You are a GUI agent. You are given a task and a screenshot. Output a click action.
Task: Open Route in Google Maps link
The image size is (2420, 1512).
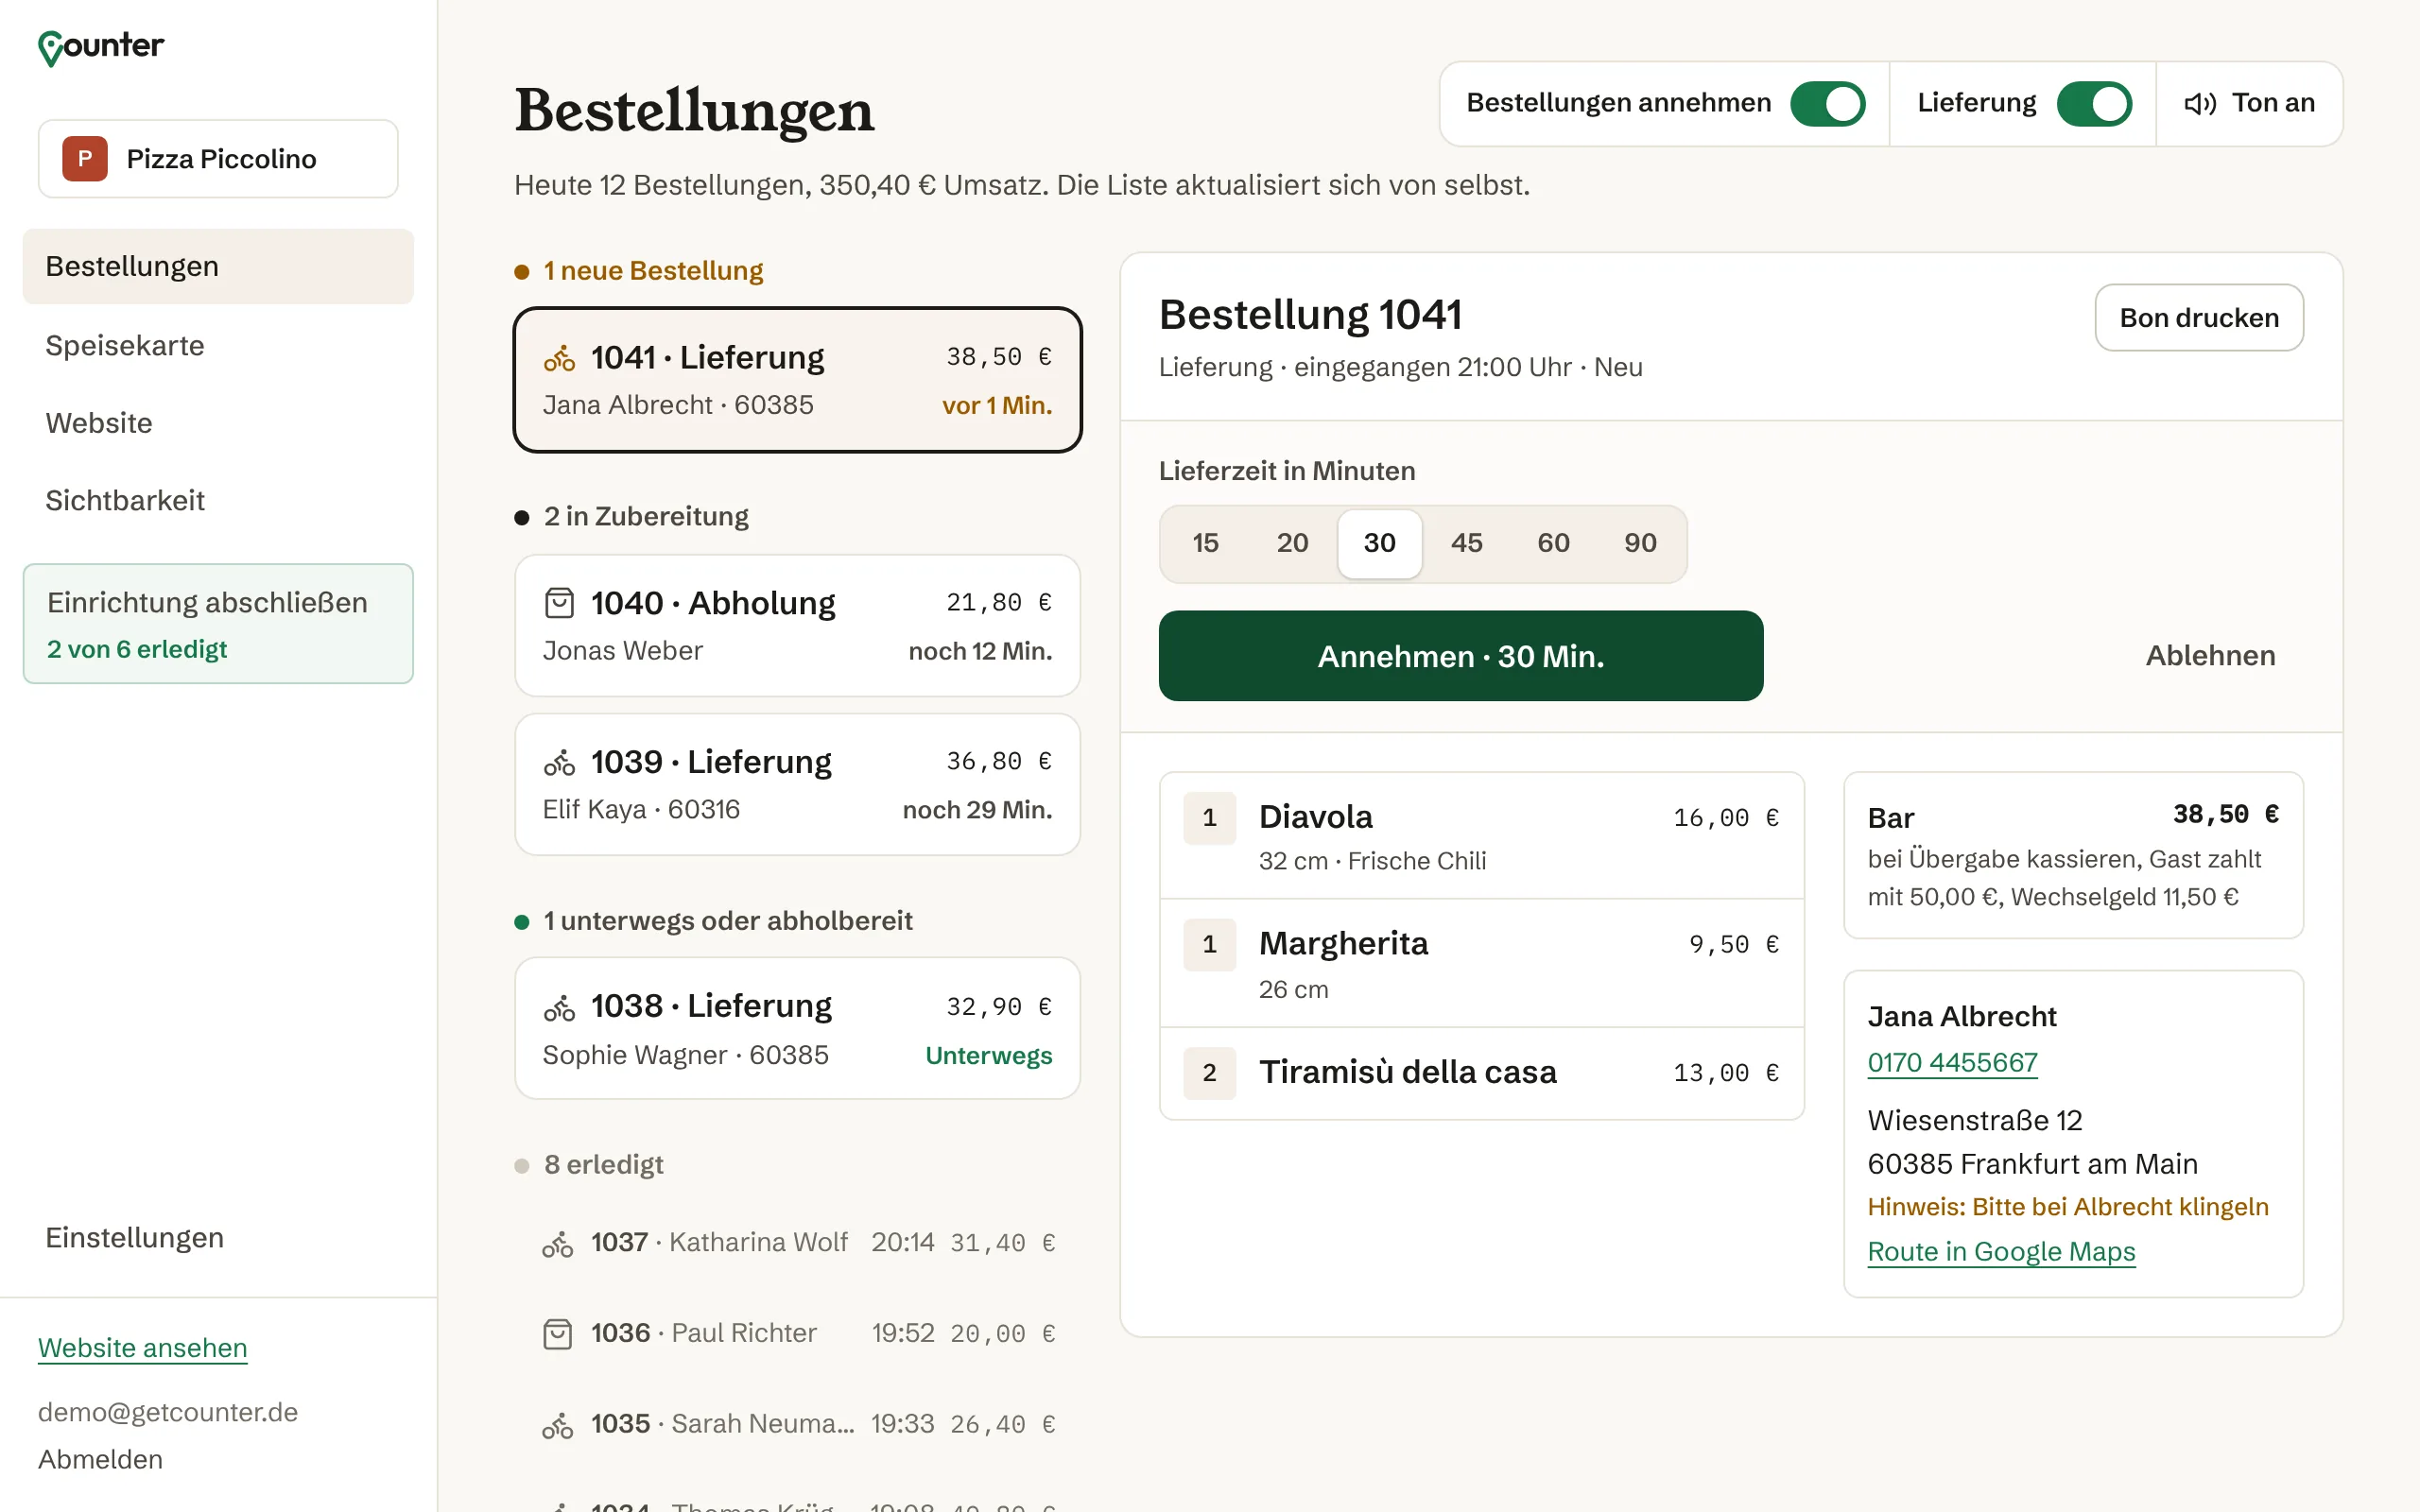pos(2001,1252)
